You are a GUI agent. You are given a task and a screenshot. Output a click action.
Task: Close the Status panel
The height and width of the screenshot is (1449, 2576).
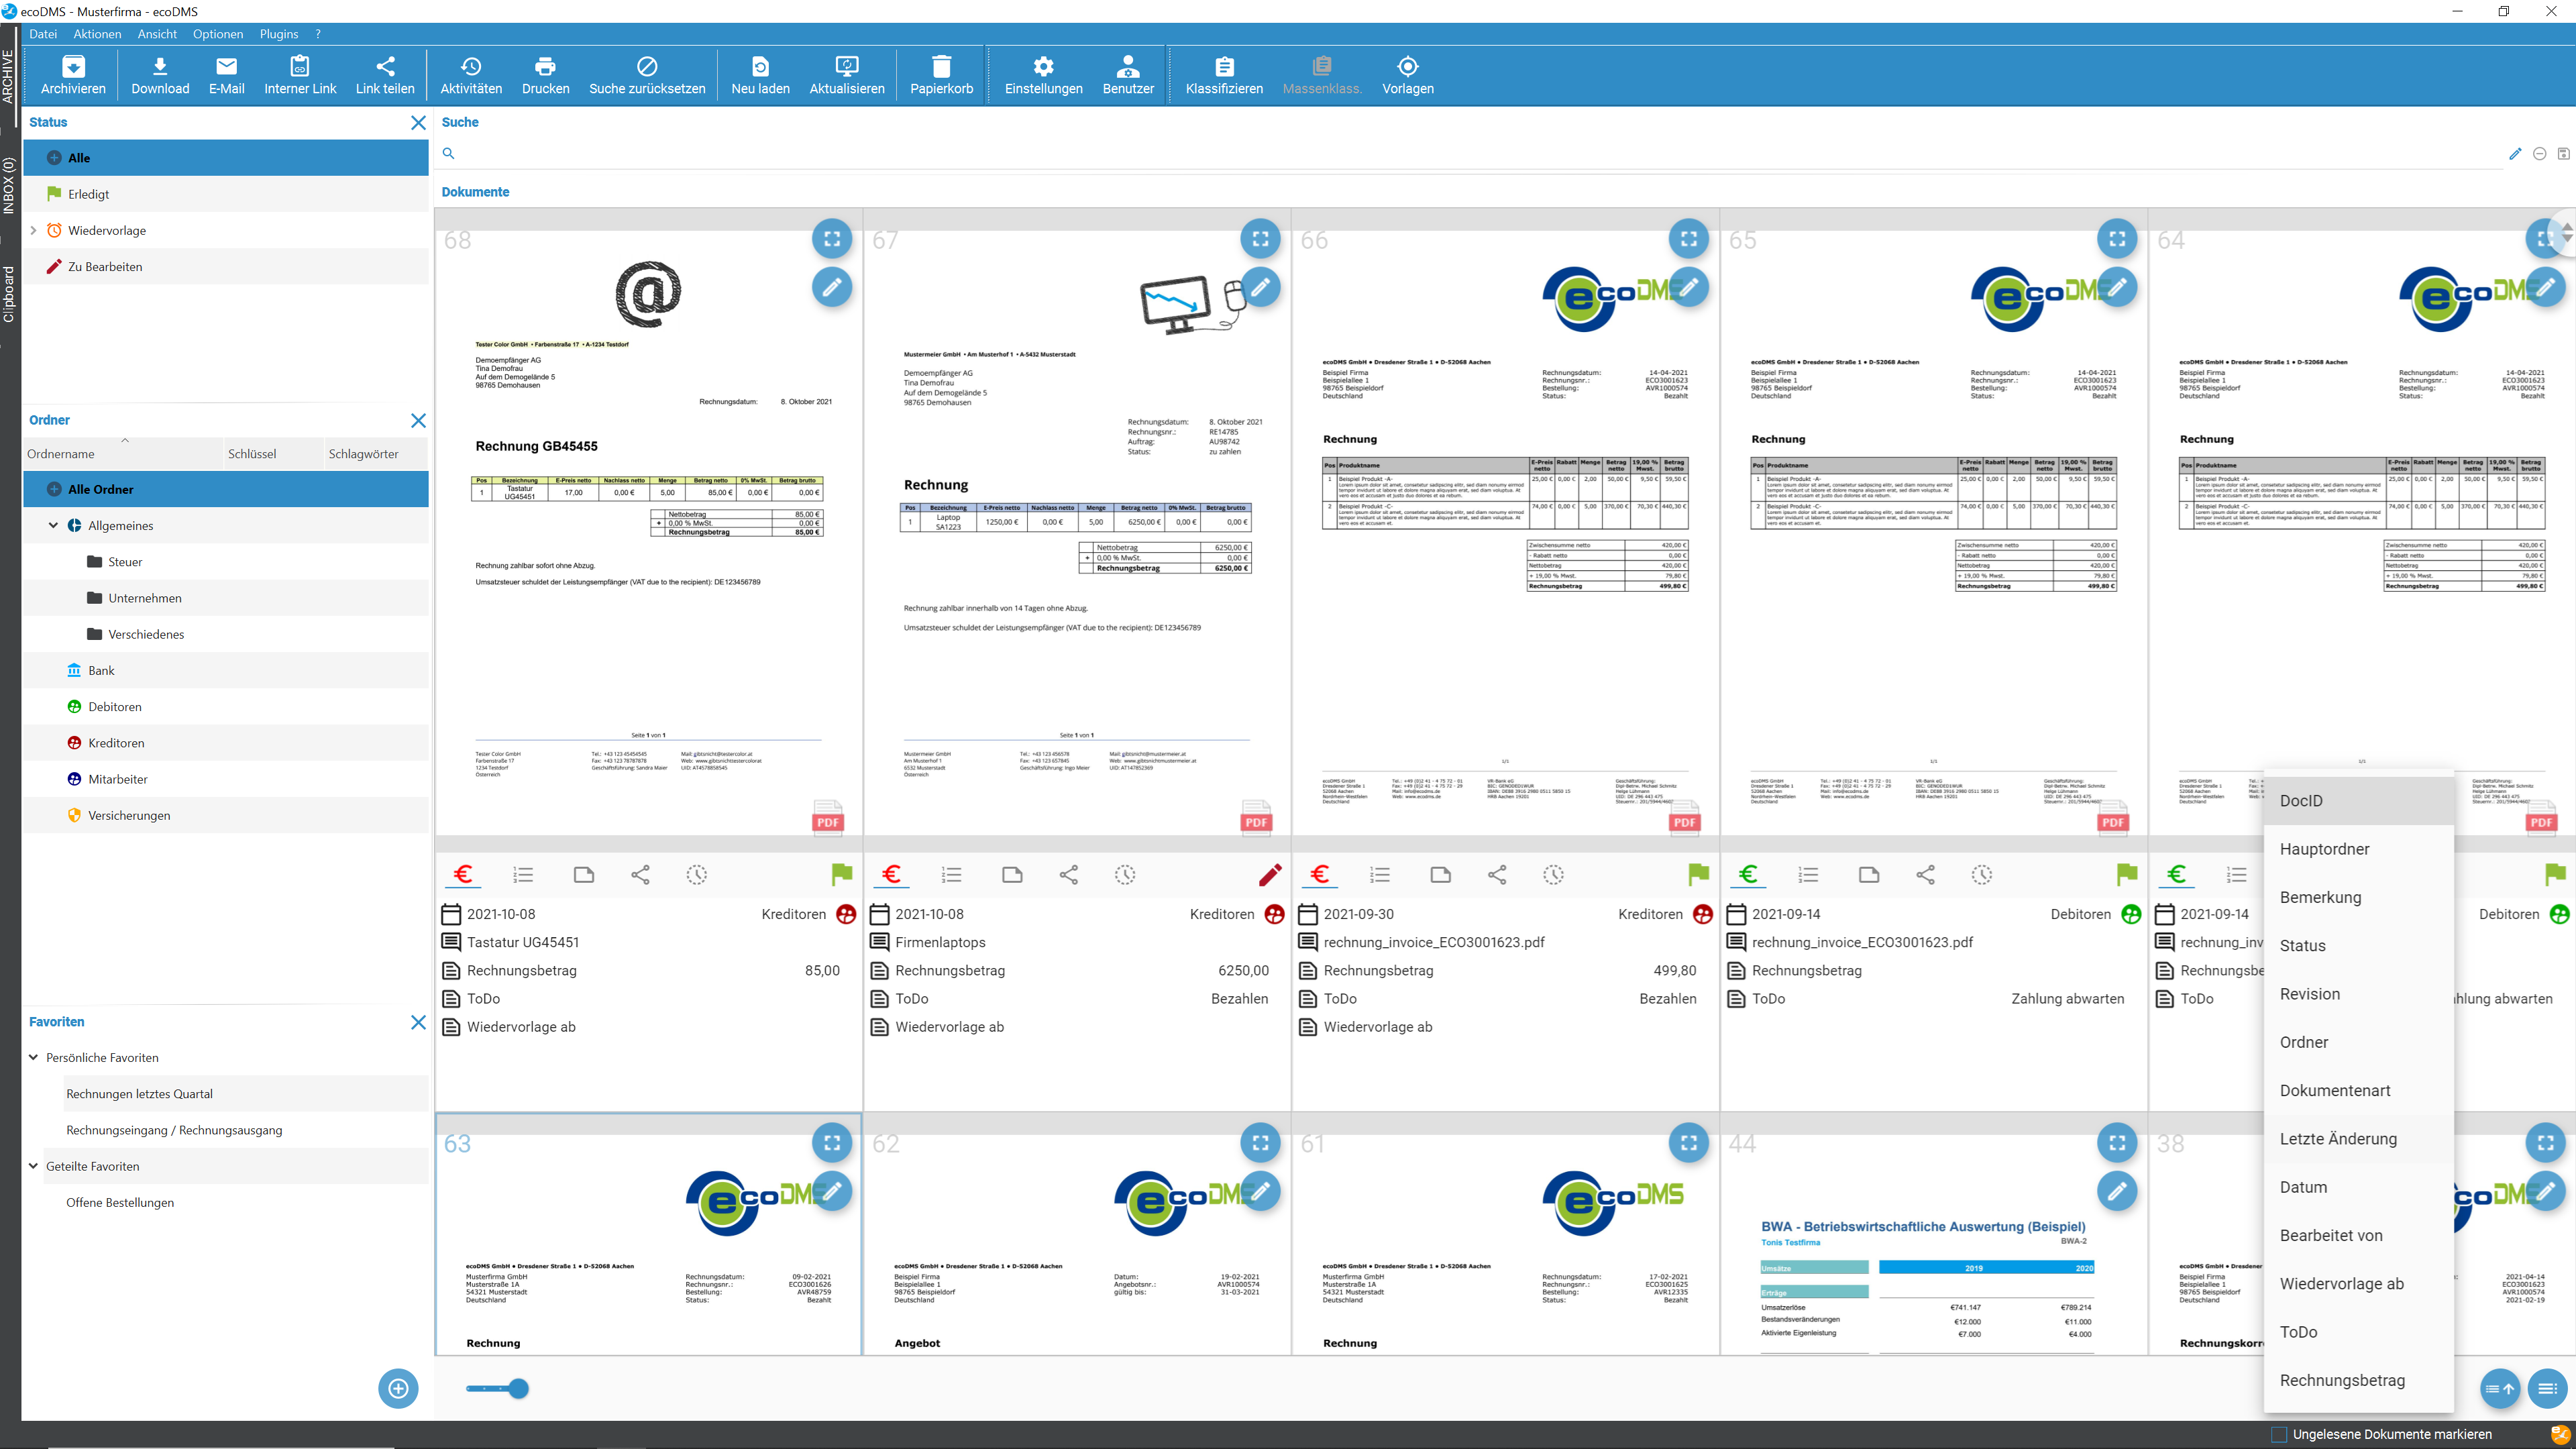[418, 122]
